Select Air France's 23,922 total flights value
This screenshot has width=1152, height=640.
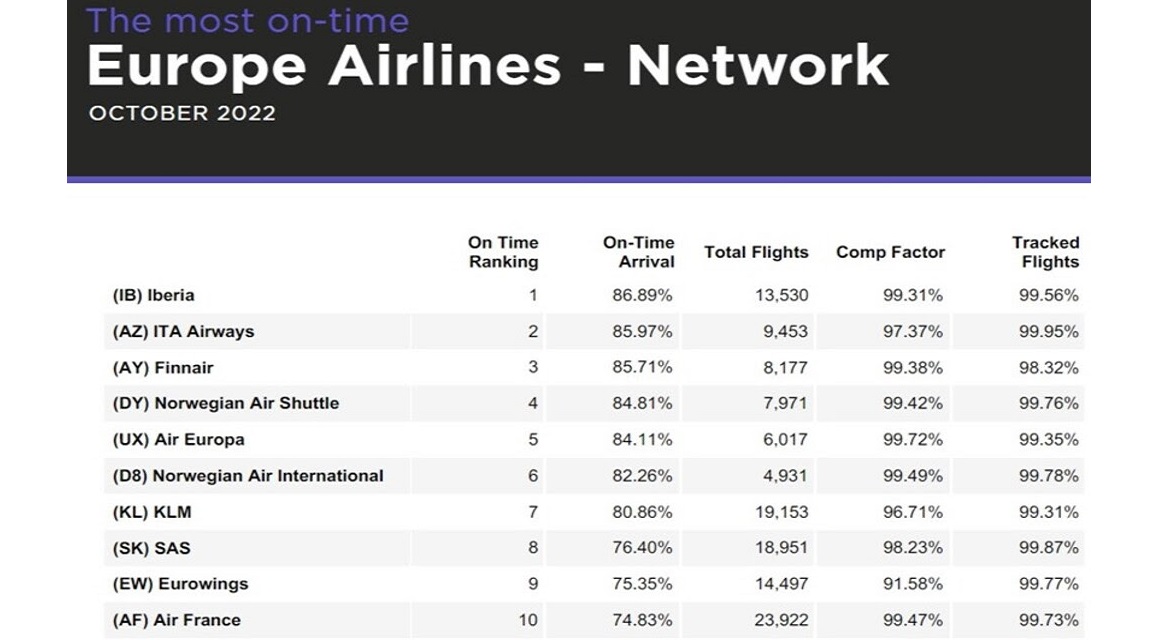point(781,620)
